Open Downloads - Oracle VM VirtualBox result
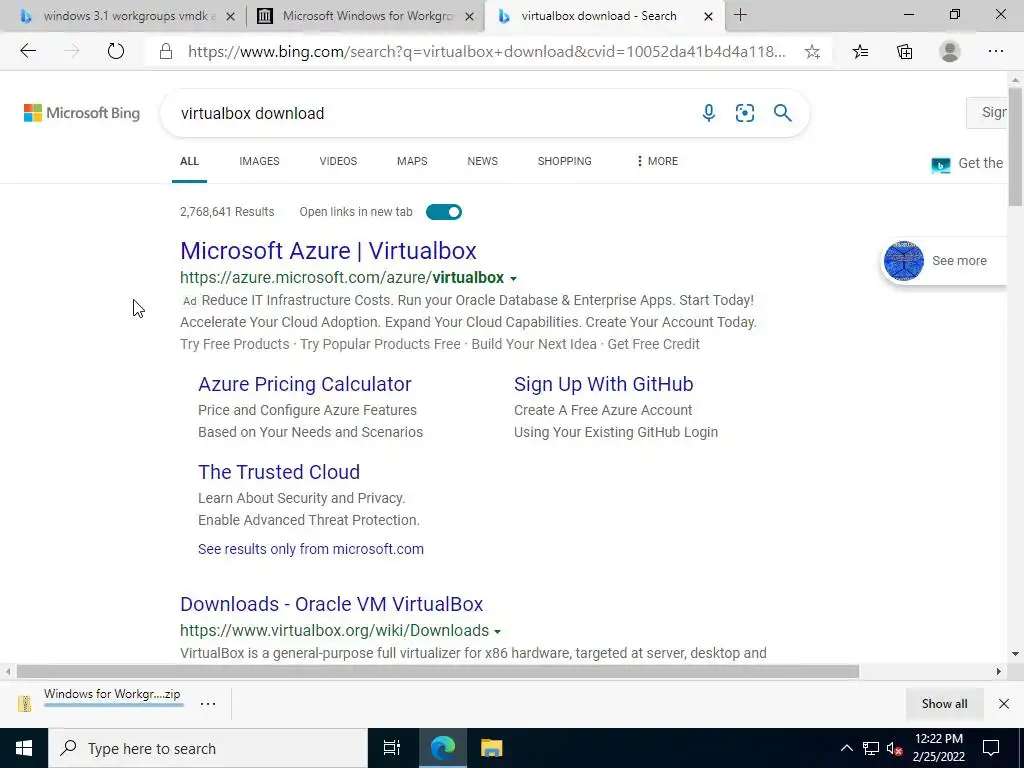1024x768 pixels. click(332, 604)
